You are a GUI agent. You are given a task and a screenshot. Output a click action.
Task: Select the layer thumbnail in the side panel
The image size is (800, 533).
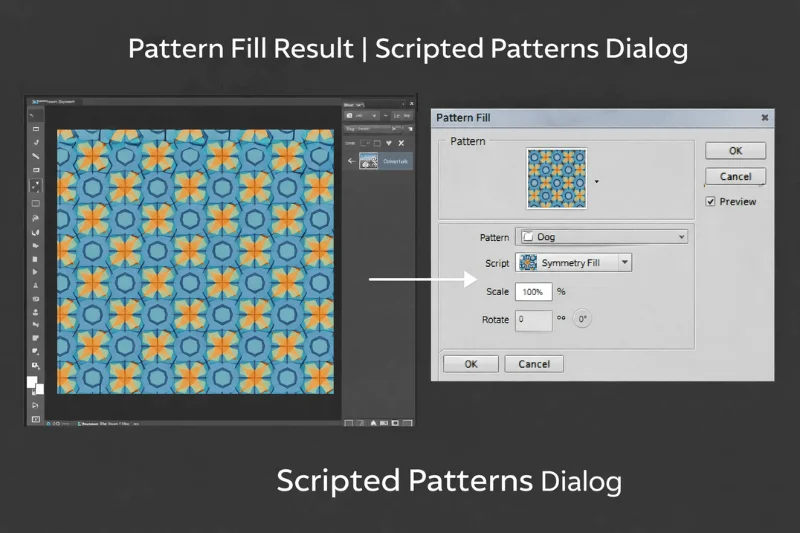pyautogui.click(x=368, y=161)
